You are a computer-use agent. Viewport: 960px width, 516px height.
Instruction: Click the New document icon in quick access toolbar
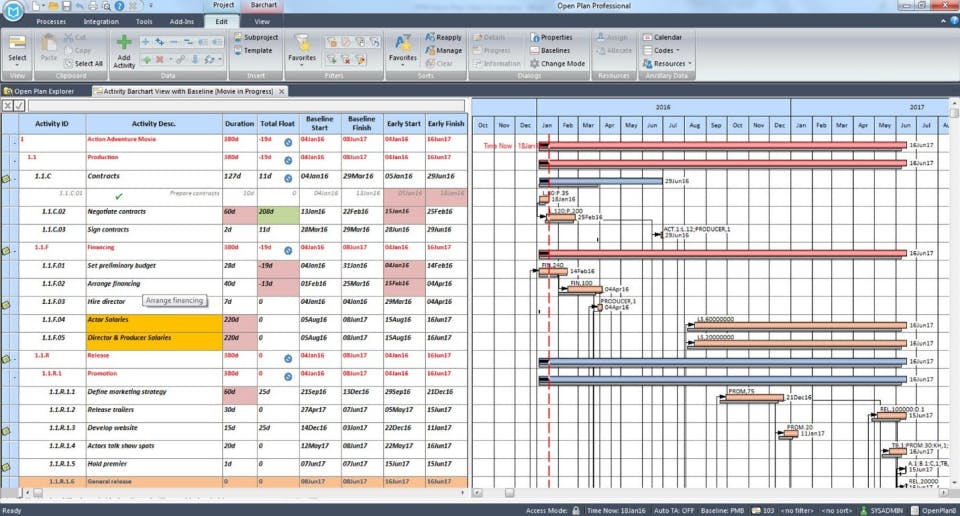[37, 6]
